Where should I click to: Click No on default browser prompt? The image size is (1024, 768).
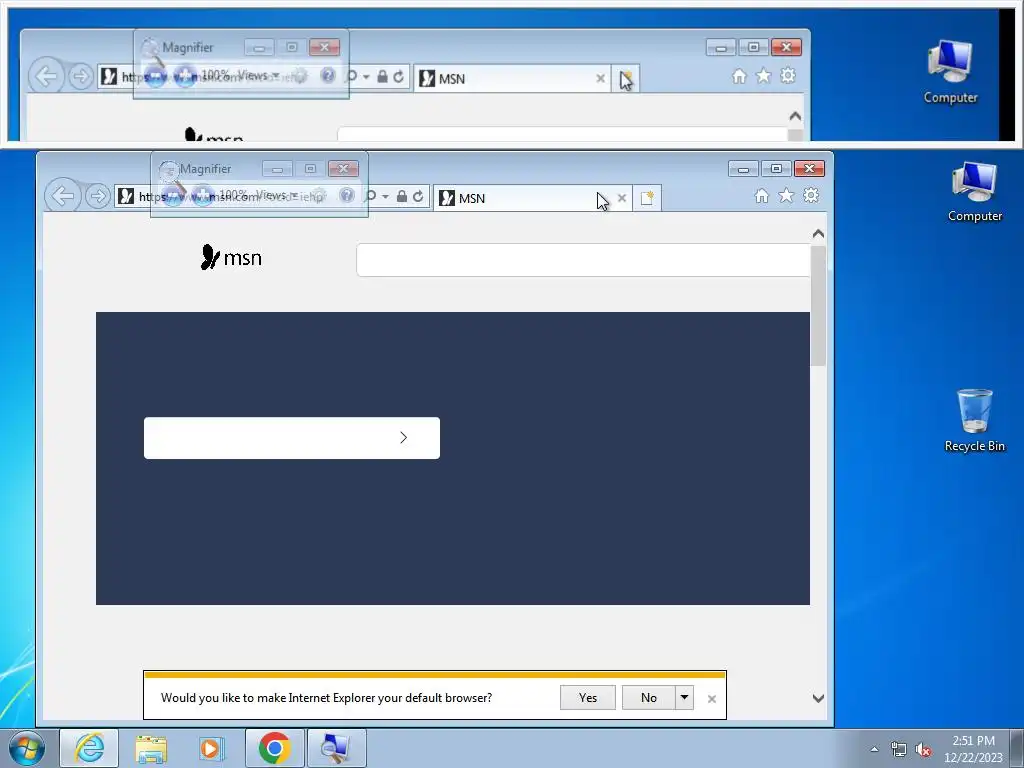(x=648, y=697)
